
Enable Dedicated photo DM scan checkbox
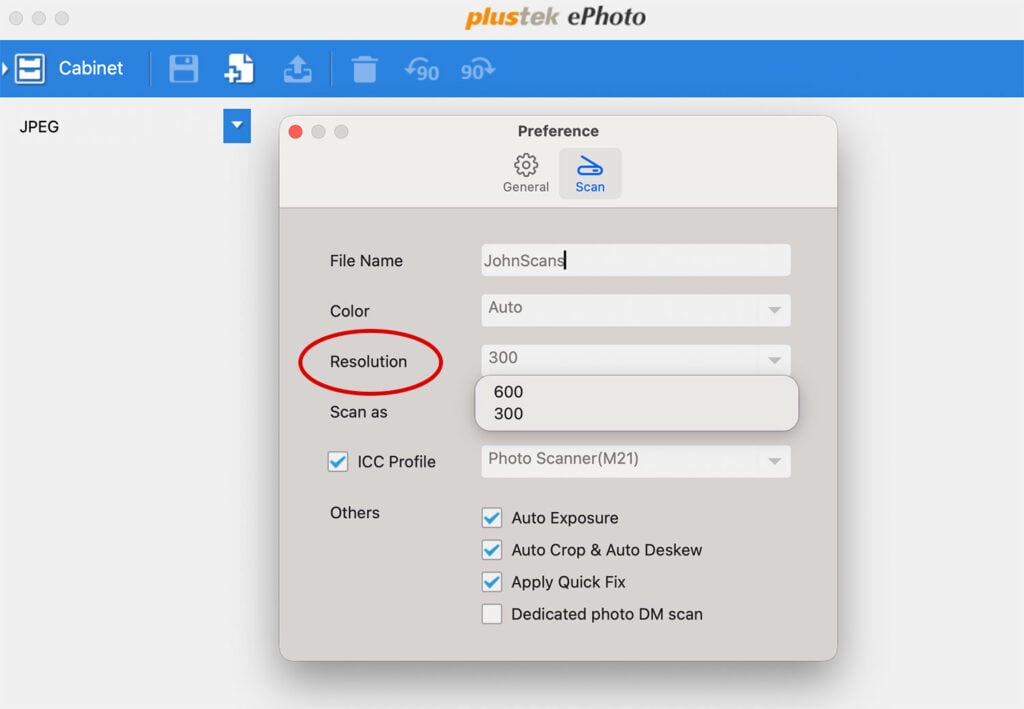point(492,614)
